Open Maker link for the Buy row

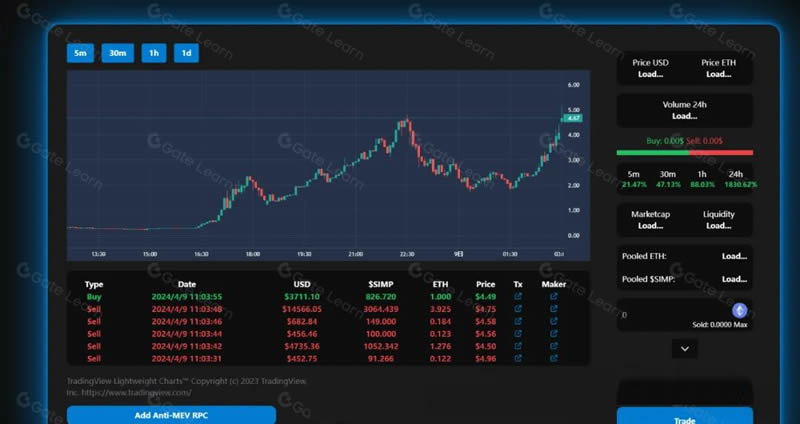[554, 296]
